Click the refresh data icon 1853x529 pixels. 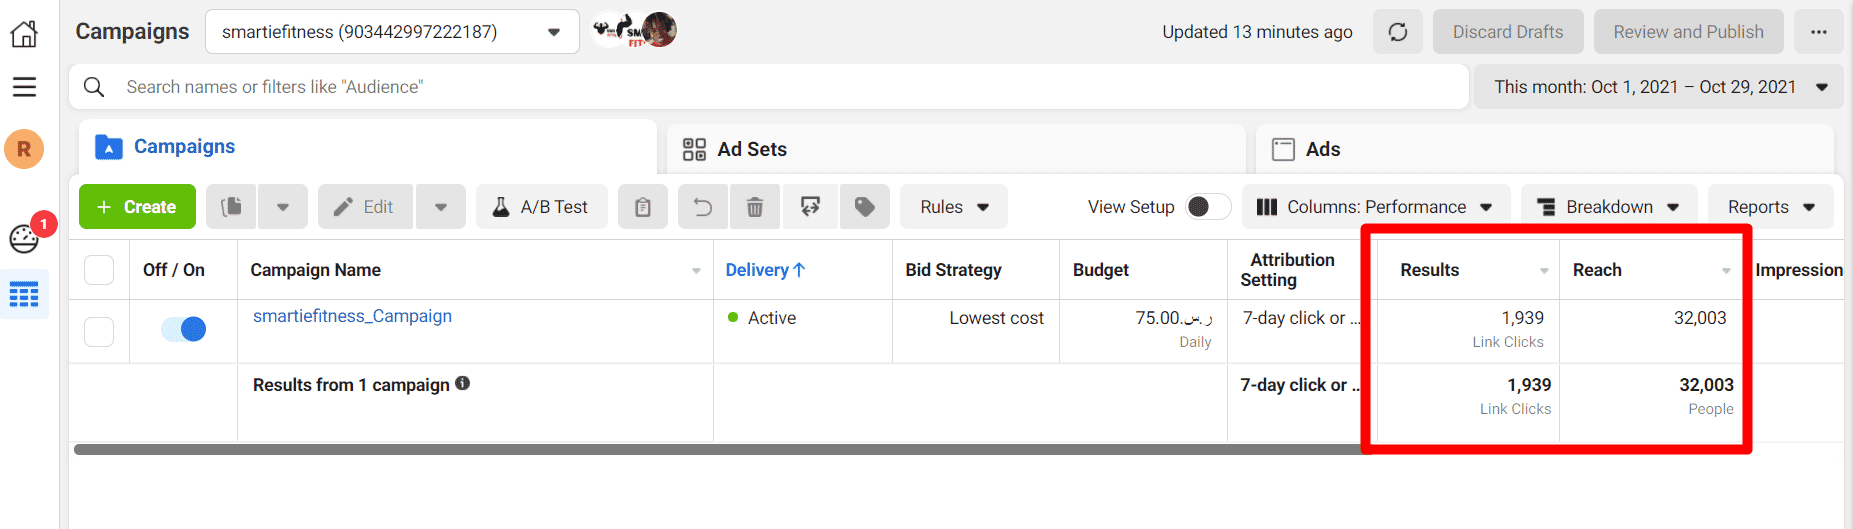[1397, 32]
